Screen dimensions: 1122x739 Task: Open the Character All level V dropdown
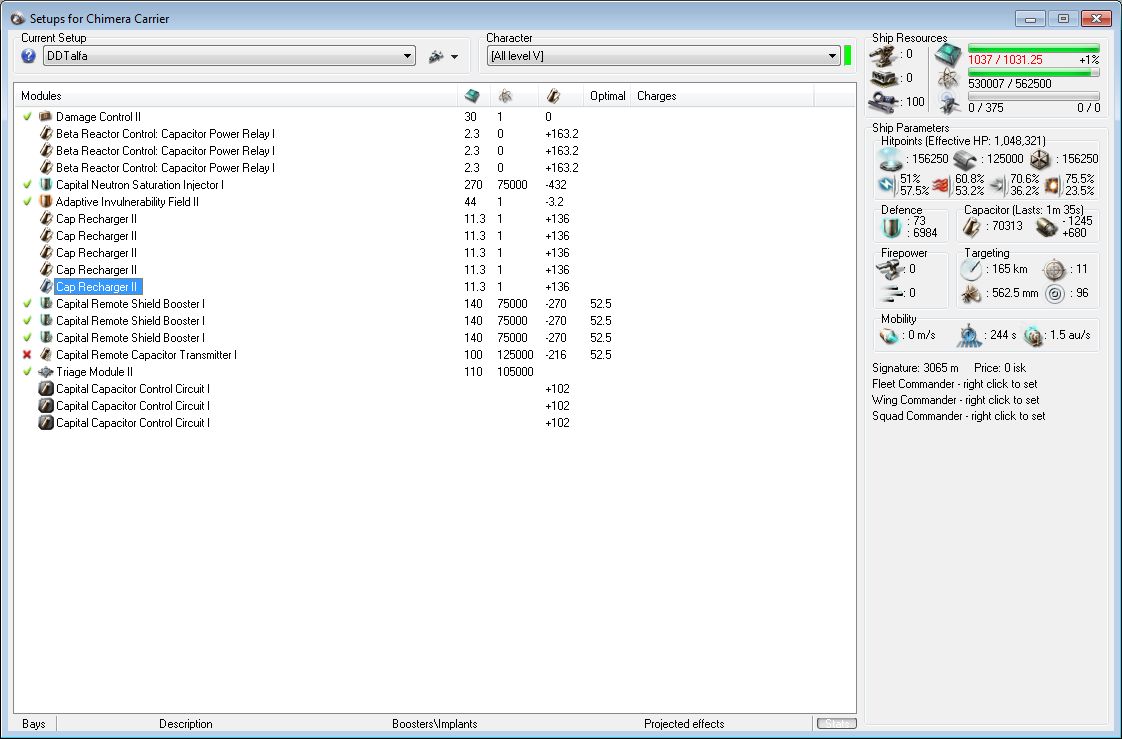coord(663,56)
